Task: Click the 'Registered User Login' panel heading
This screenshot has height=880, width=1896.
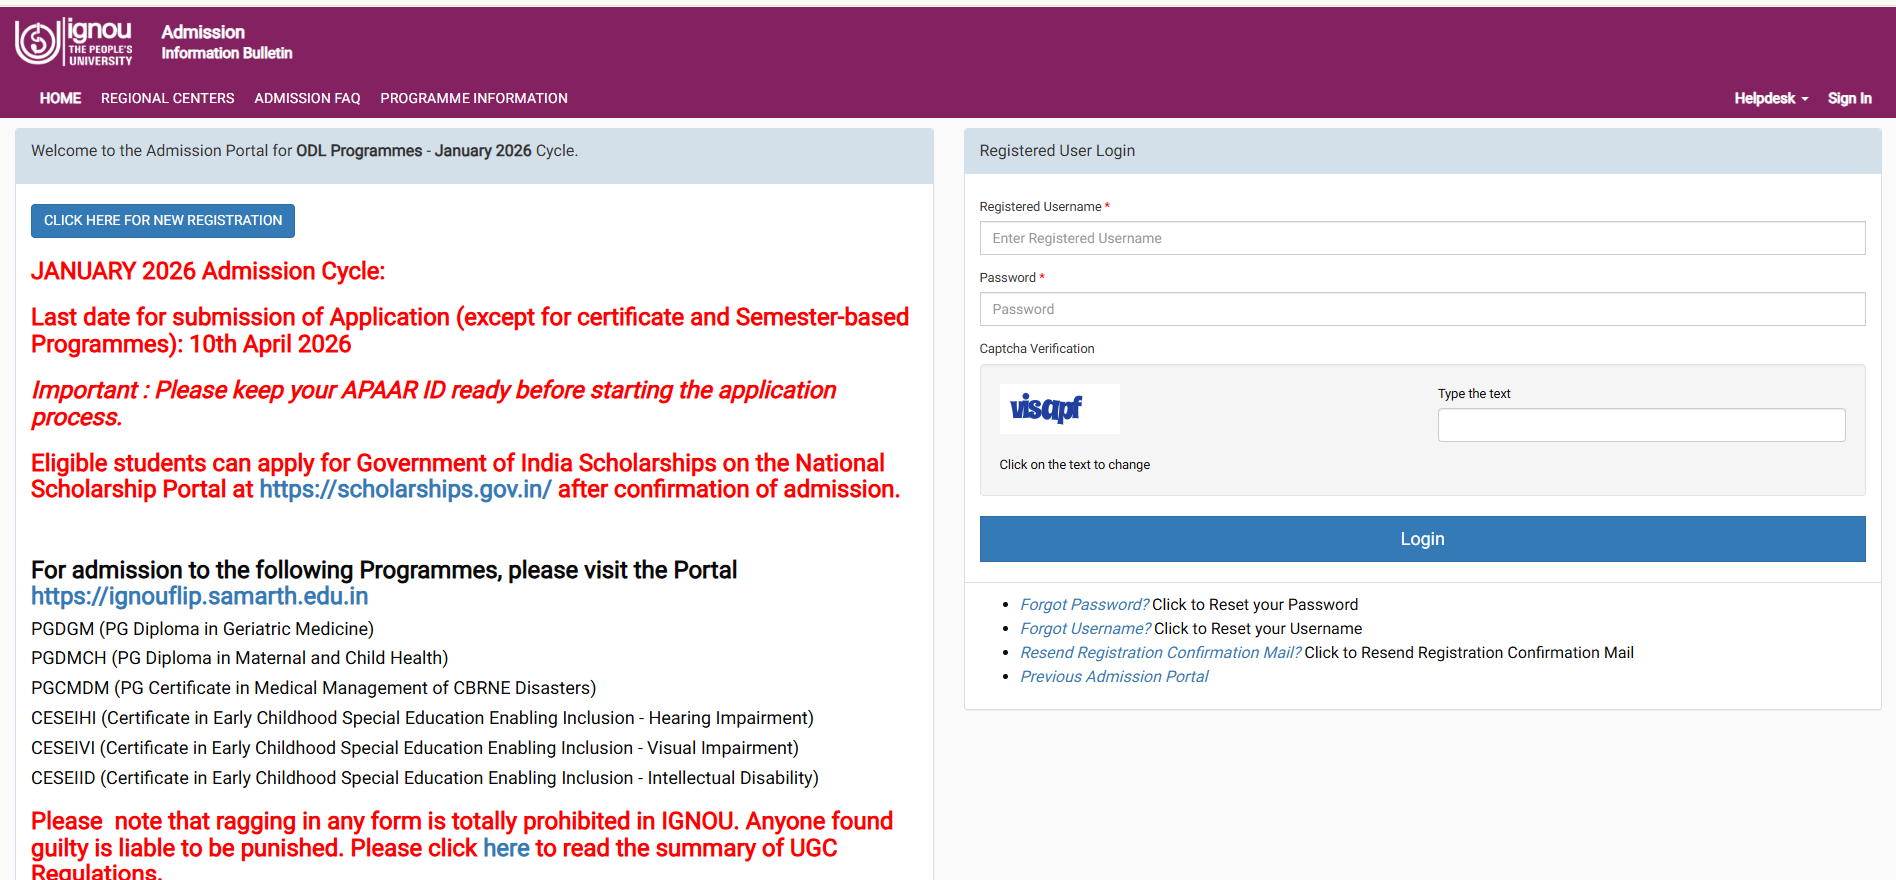Action: tap(1057, 151)
